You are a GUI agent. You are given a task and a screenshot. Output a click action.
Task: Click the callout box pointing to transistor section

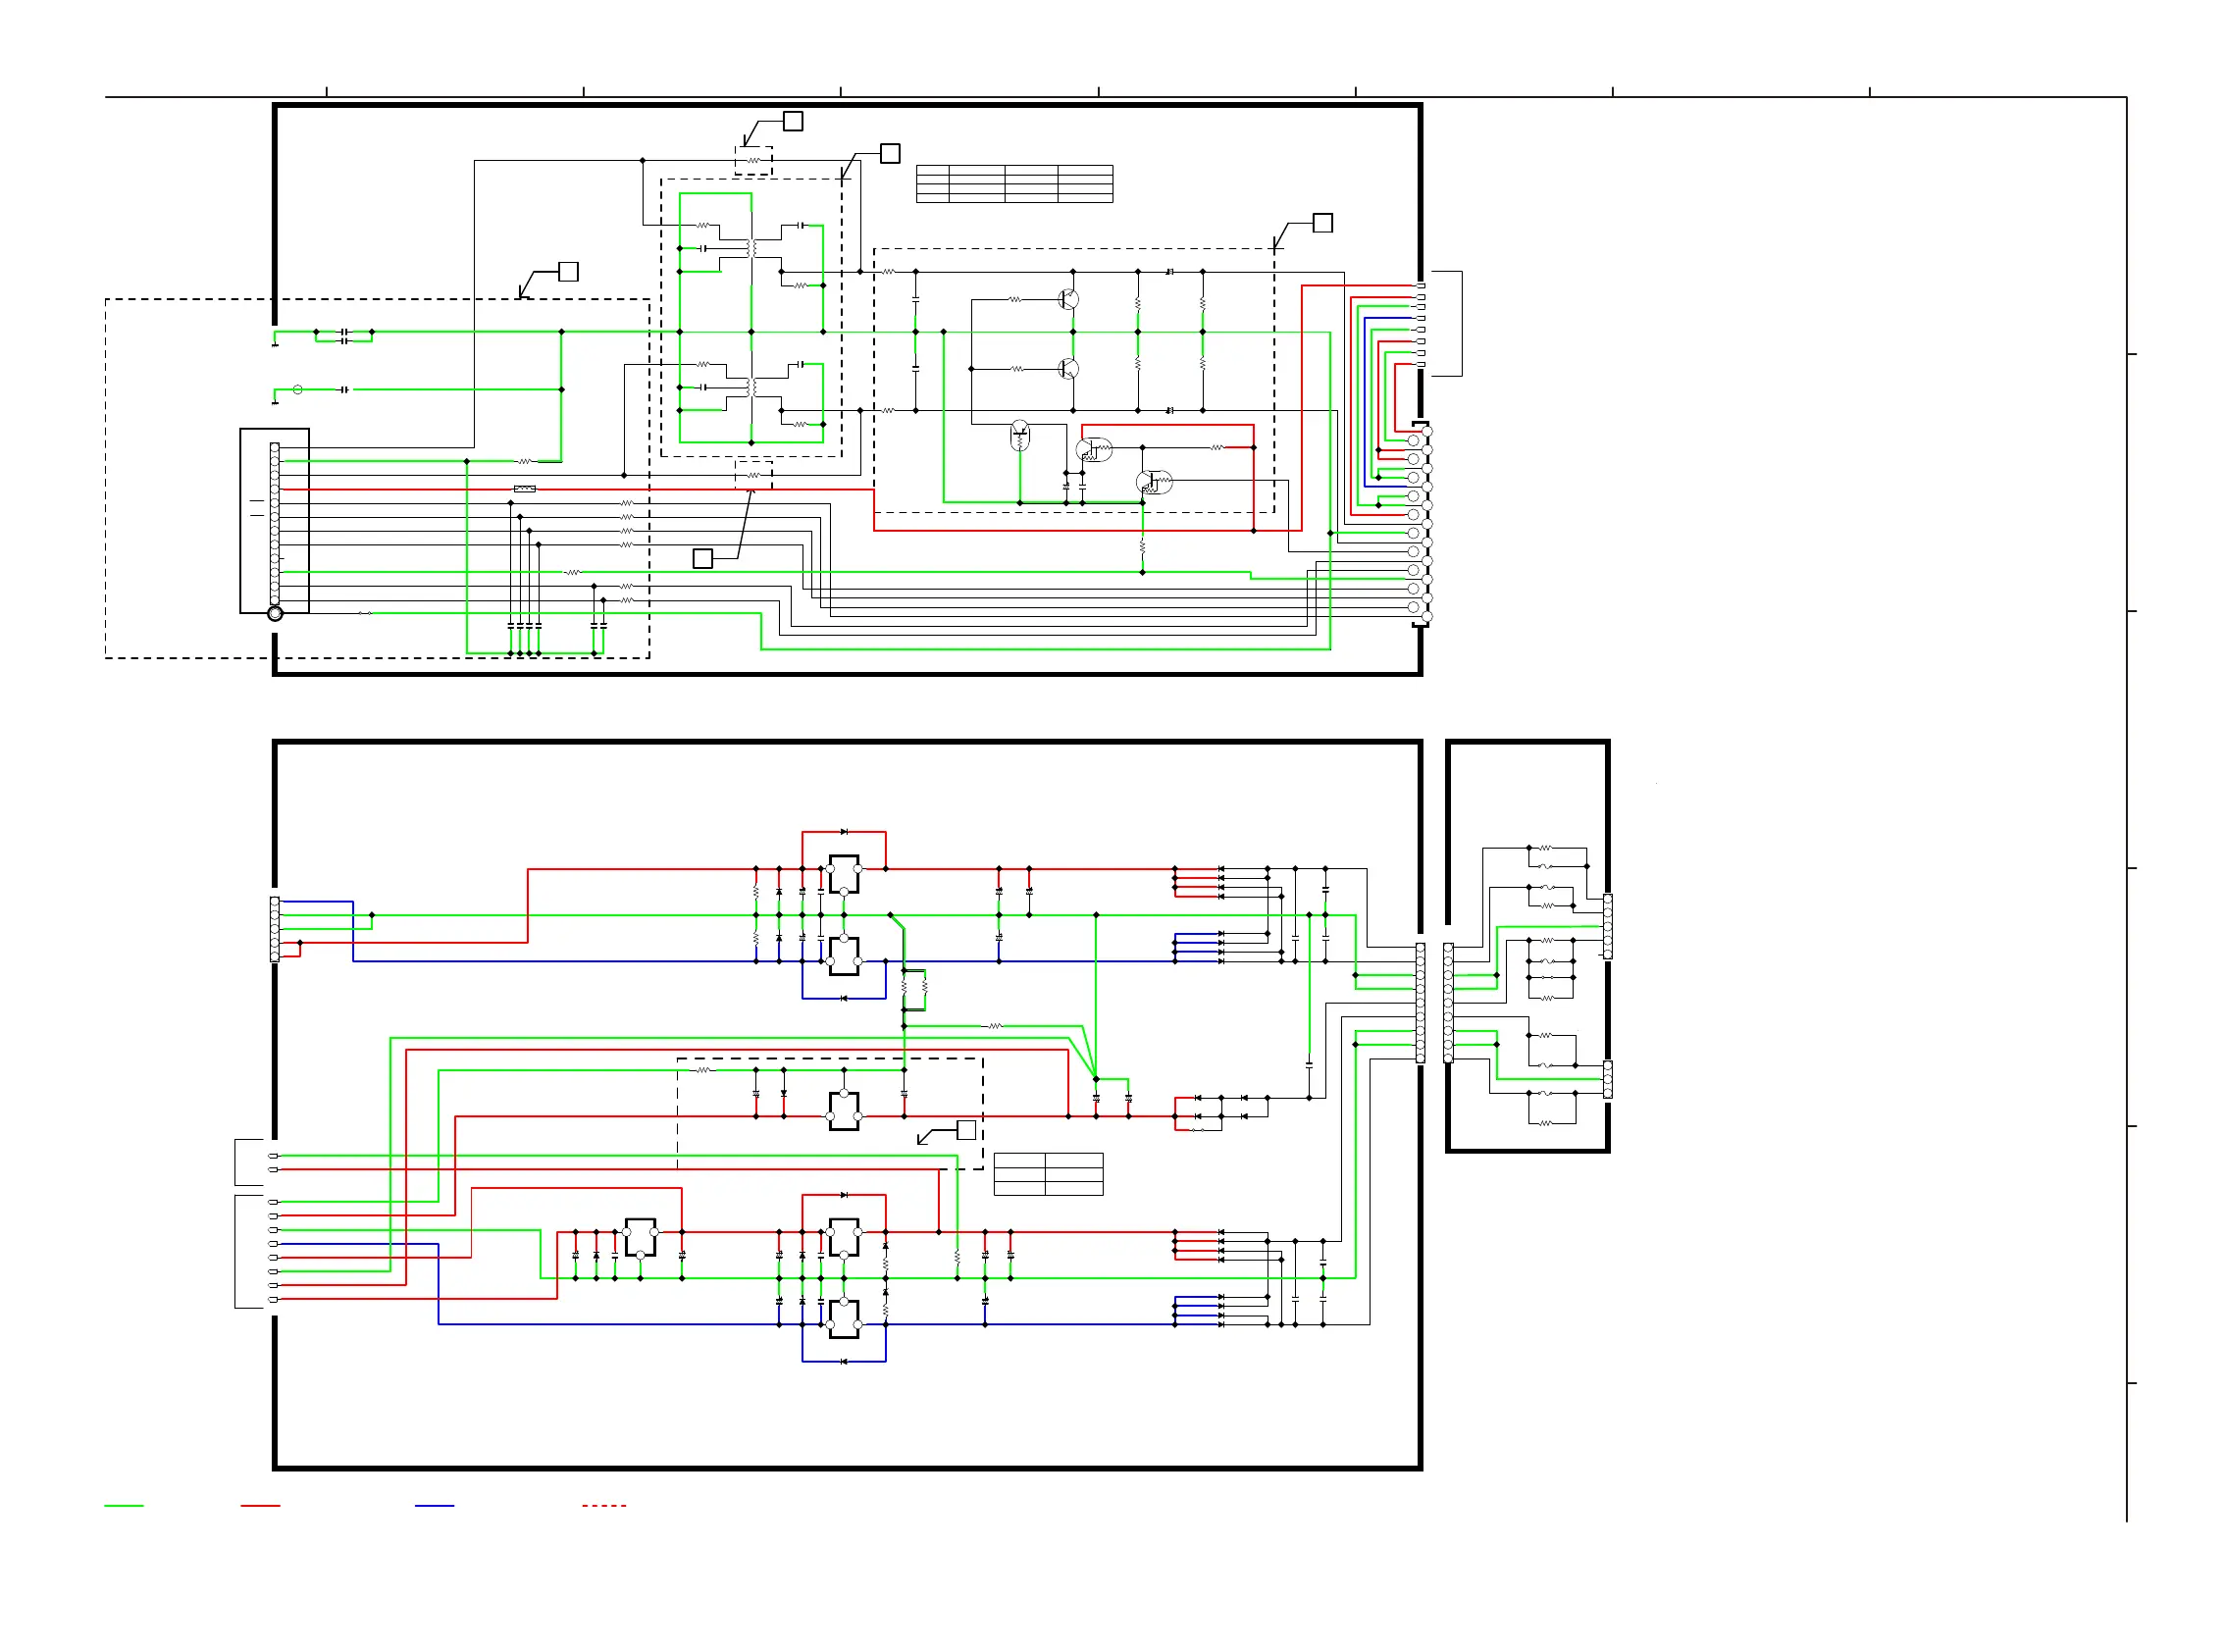click(x=1322, y=223)
